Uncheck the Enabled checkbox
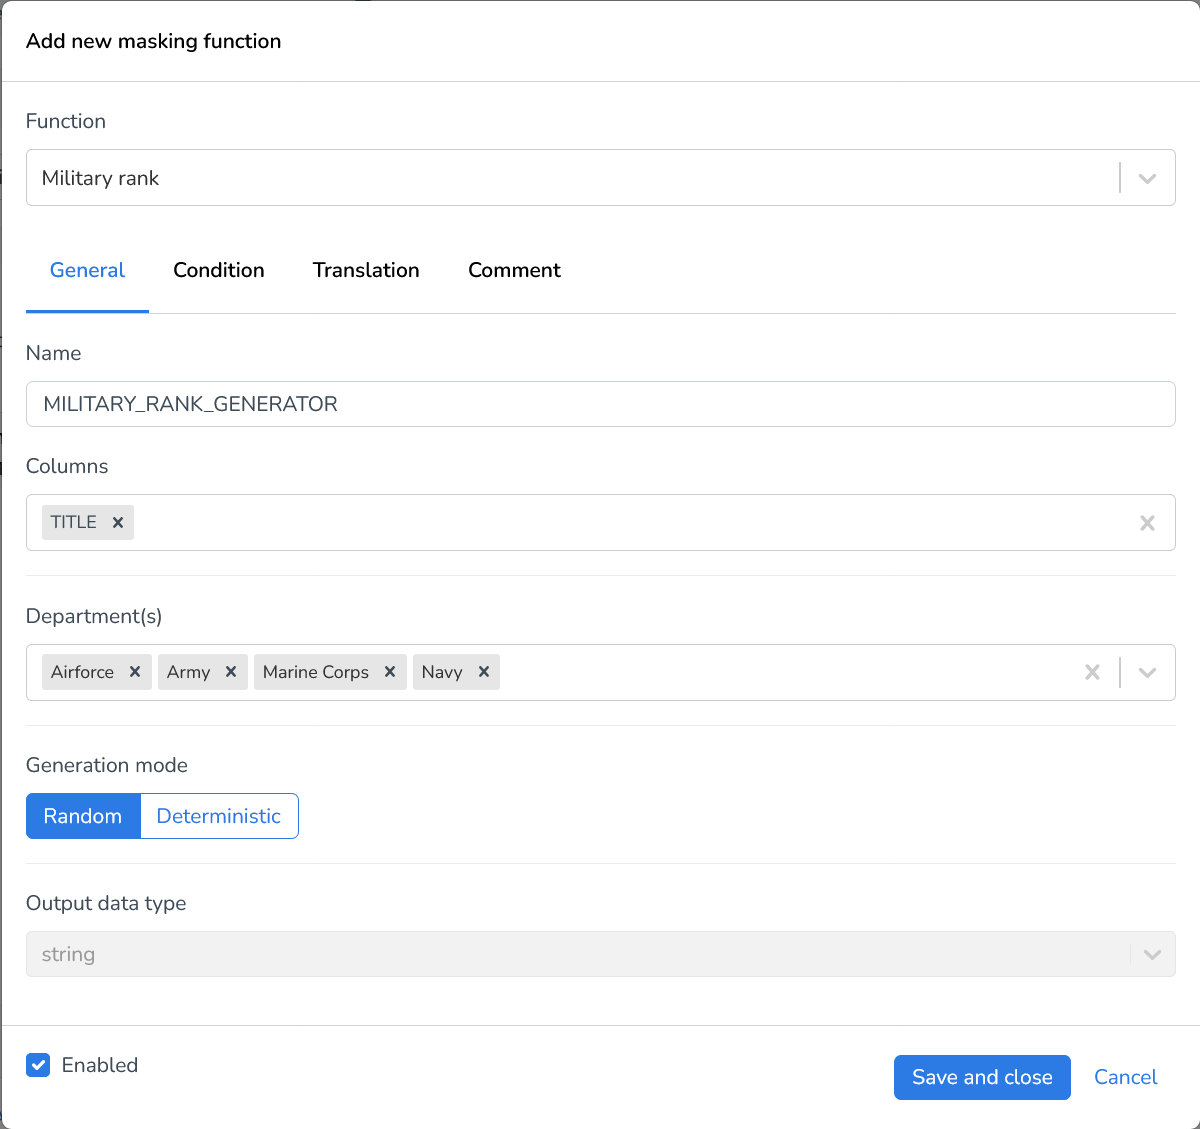The height and width of the screenshot is (1129, 1200). point(38,1065)
